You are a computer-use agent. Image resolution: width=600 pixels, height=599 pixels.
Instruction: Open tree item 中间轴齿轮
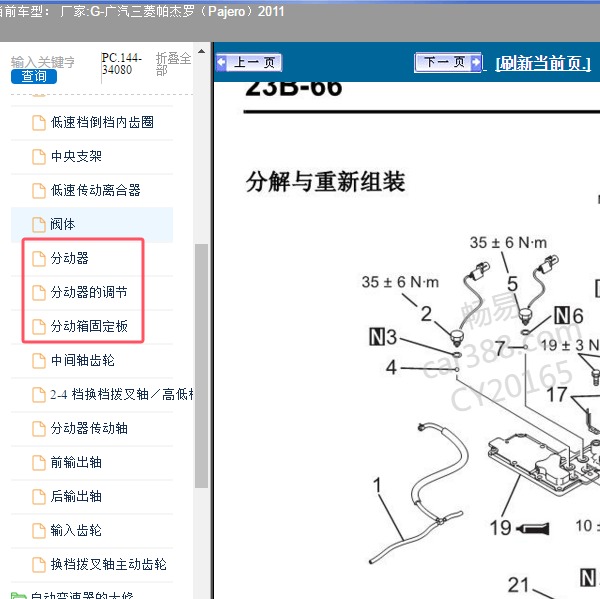pyautogui.click(x=83, y=360)
